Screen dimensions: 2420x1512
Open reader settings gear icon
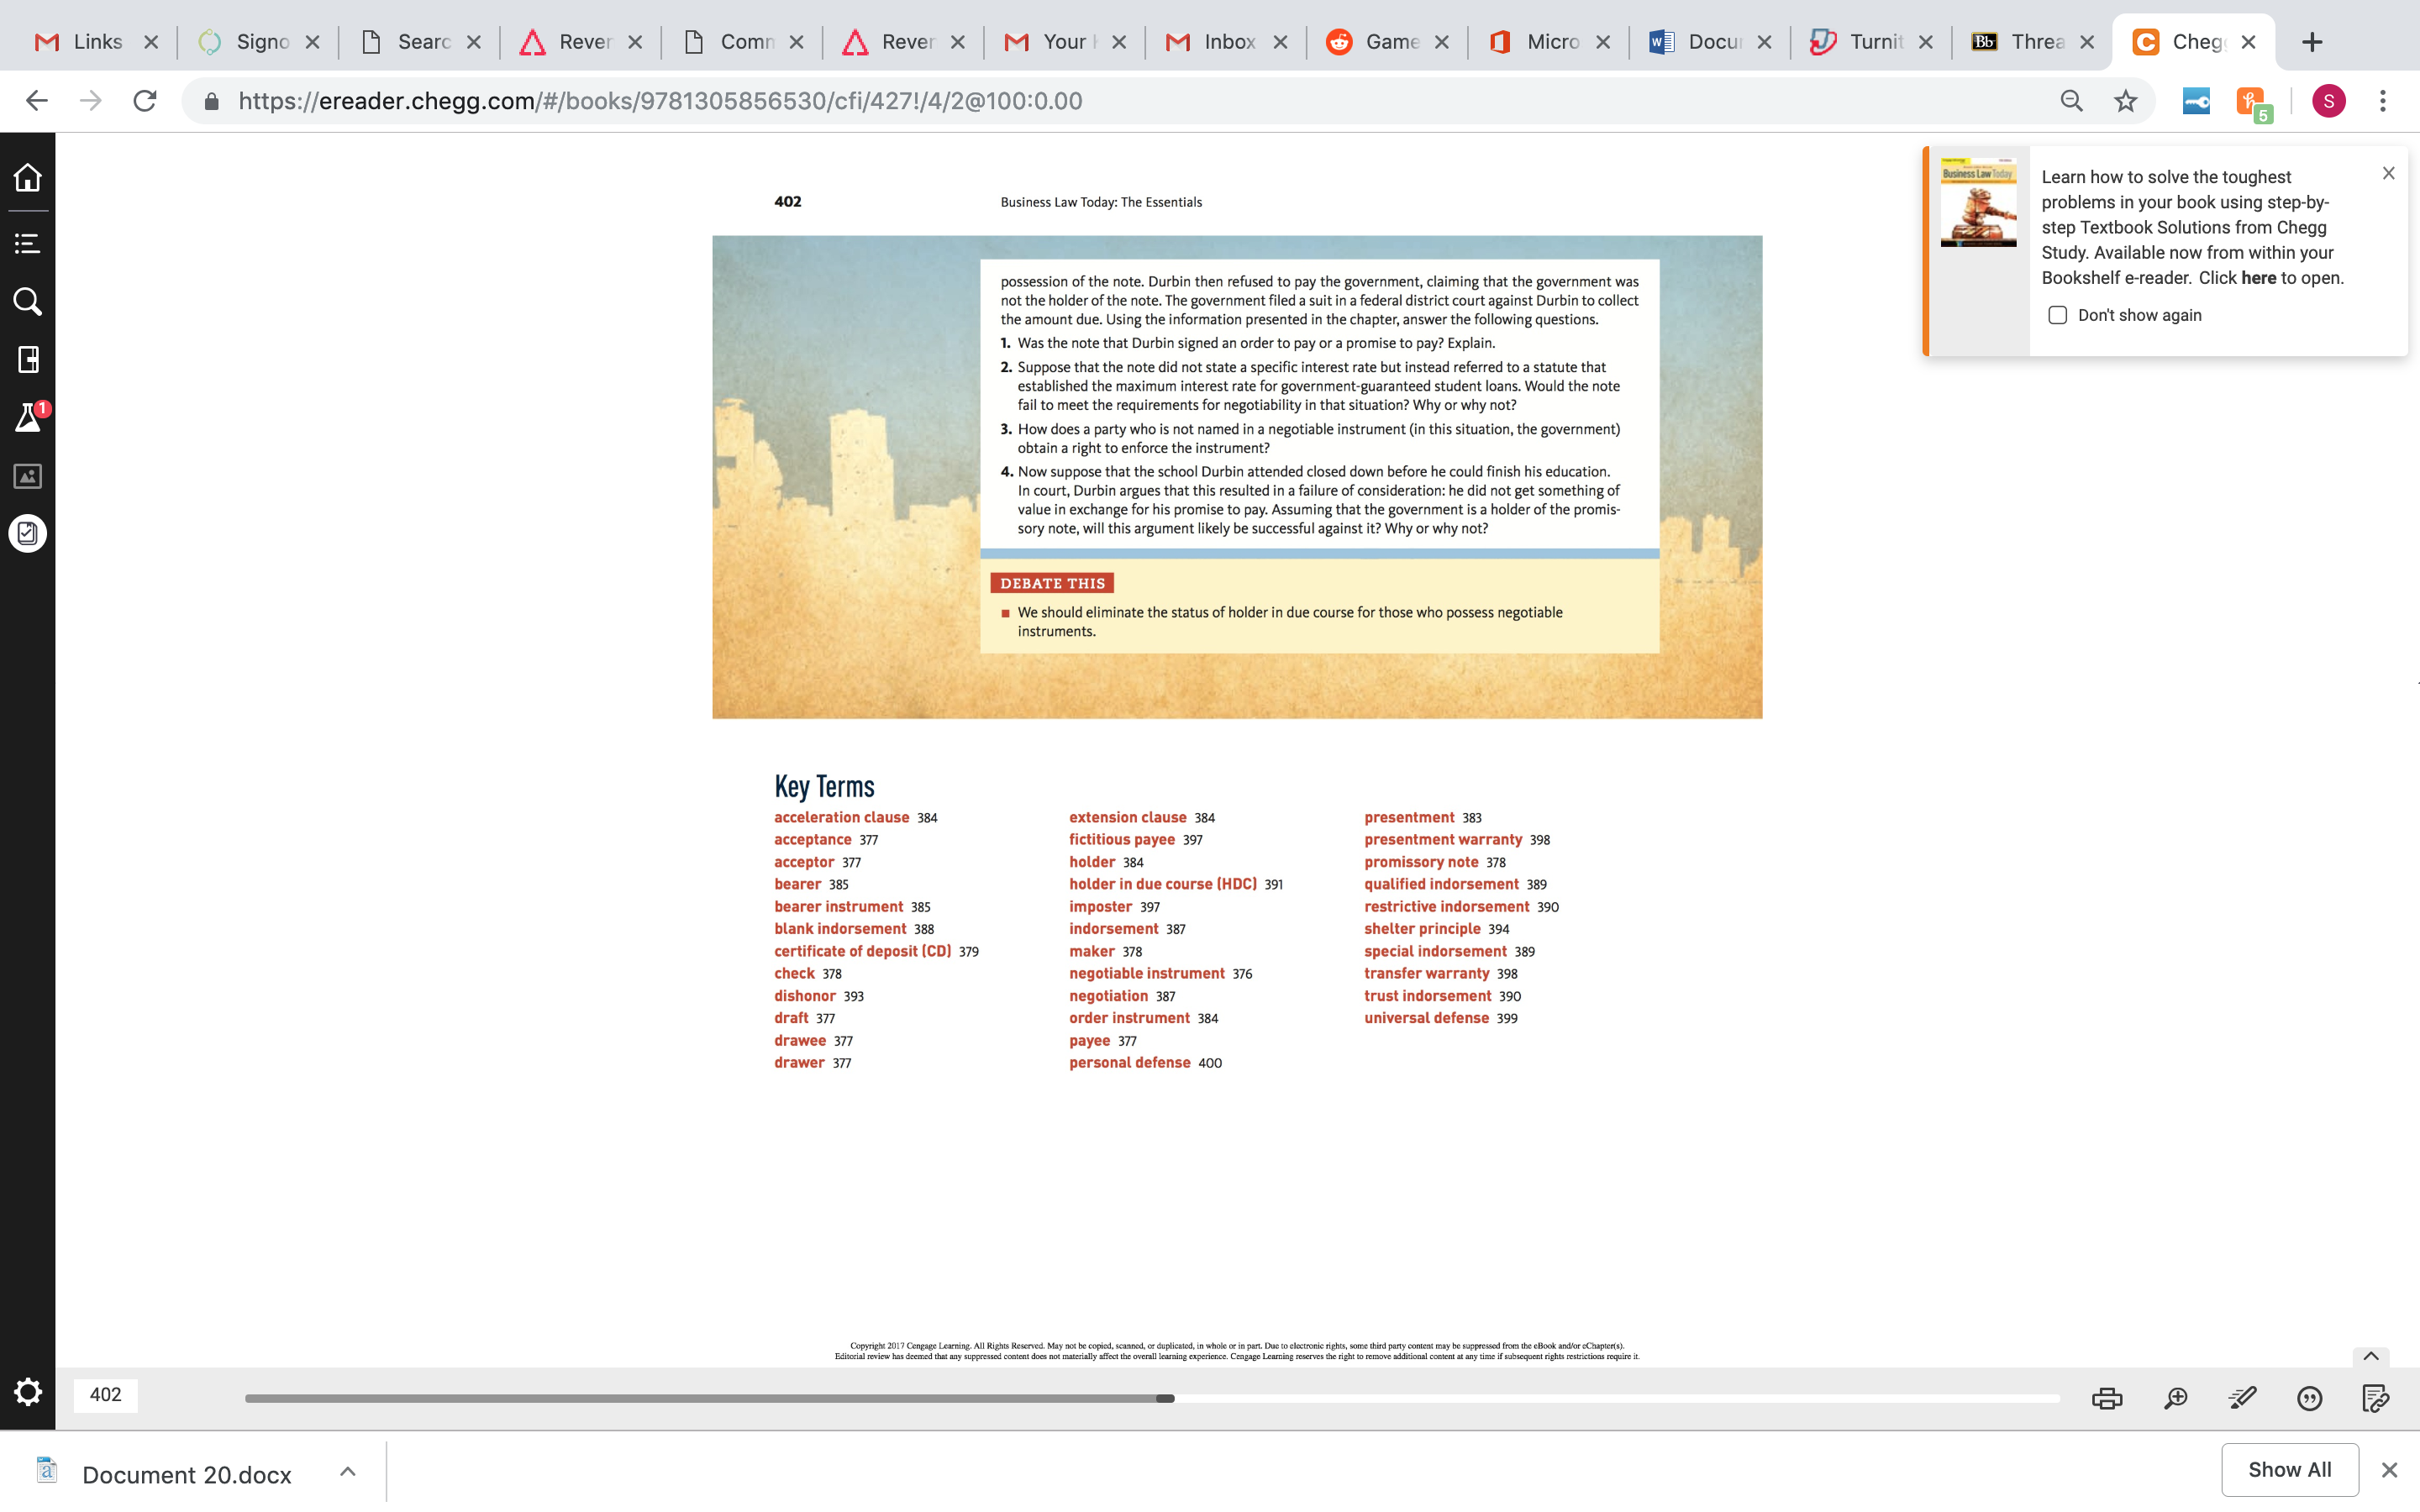tap(28, 1392)
